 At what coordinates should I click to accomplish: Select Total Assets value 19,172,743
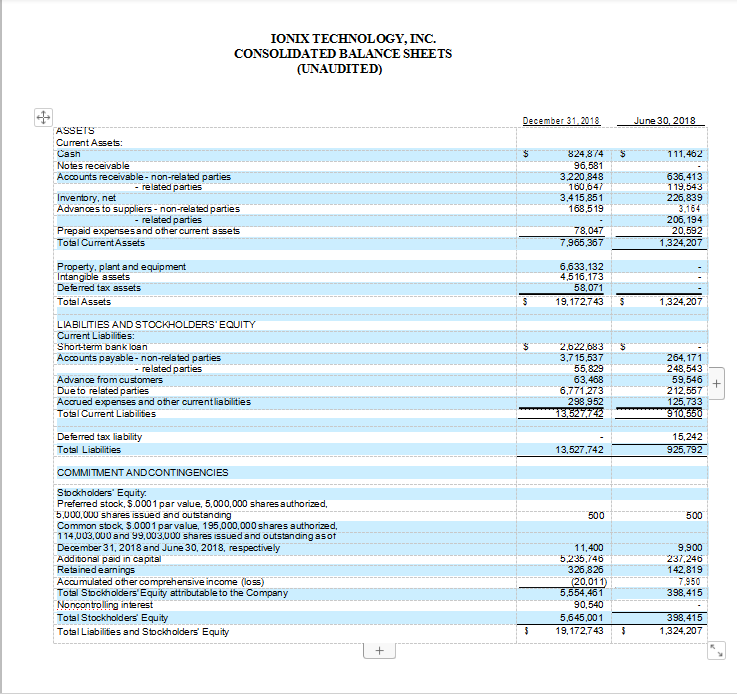pos(579,302)
